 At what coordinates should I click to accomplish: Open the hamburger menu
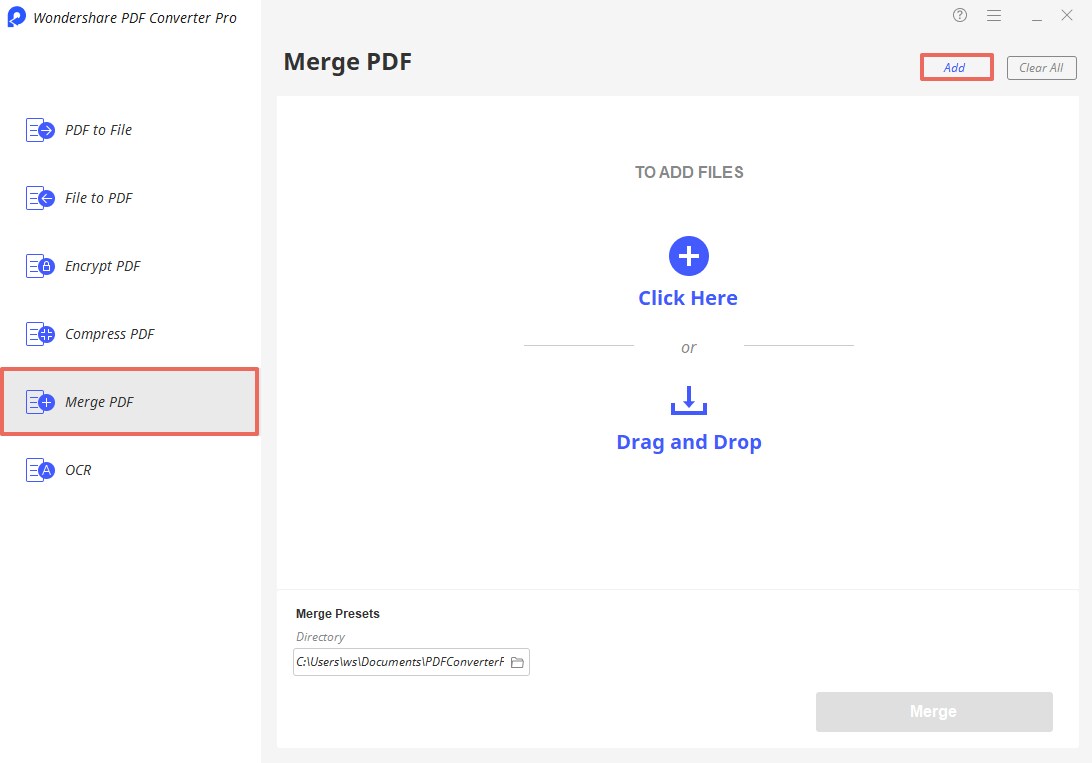(994, 15)
